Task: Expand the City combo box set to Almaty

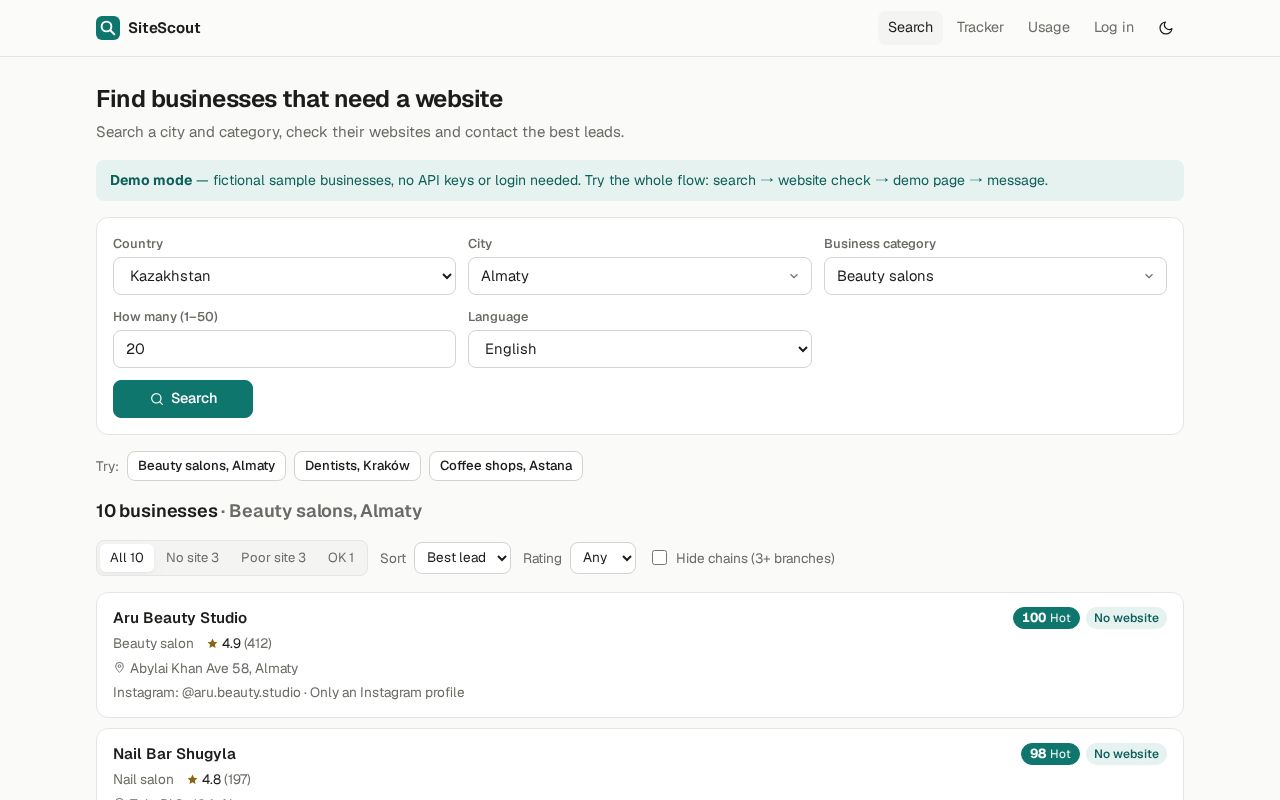Action: [640, 276]
